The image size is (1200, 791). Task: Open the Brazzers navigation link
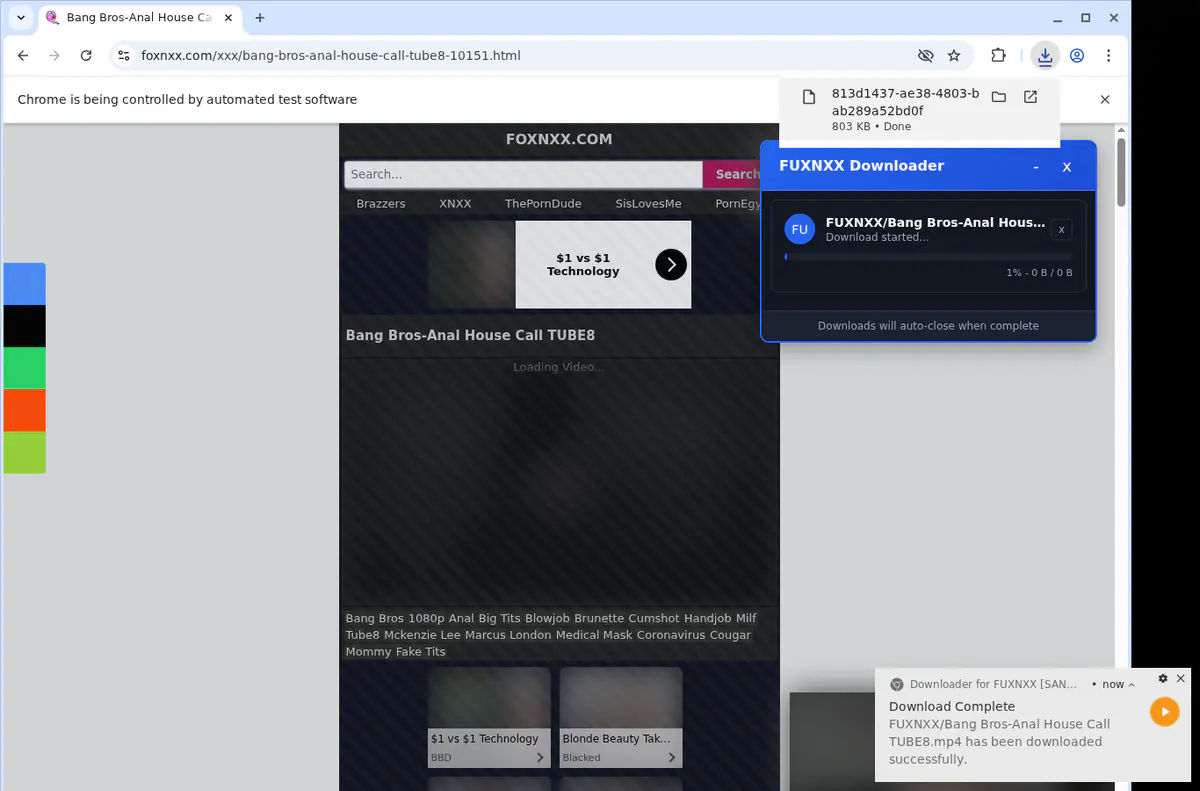(381, 203)
